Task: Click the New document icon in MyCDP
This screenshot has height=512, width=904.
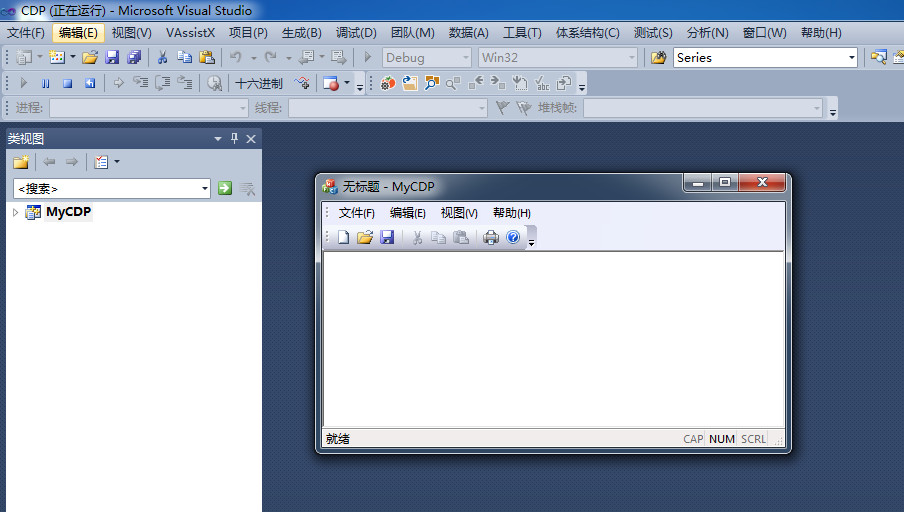Action: coord(344,237)
